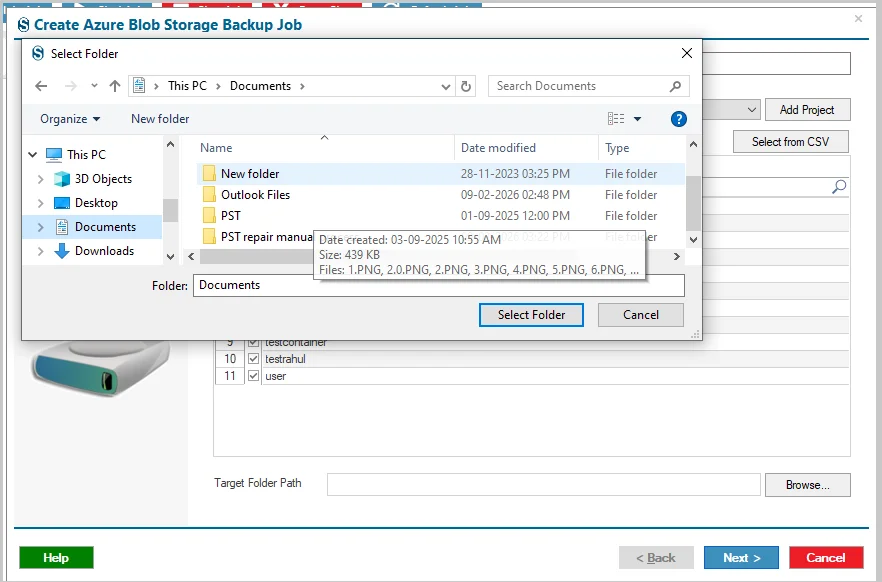Image resolution: width=882 pixels, height=582 pixels.
Task: Cancel the Select Folder dialog
Action: point(641,315)
